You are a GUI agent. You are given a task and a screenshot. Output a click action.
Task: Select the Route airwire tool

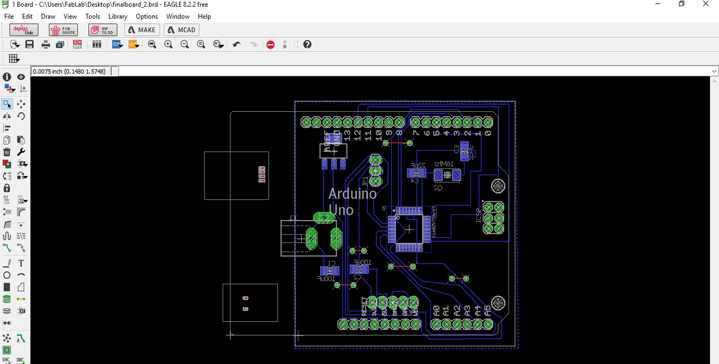pyautogui.click(x=7, y=248)
